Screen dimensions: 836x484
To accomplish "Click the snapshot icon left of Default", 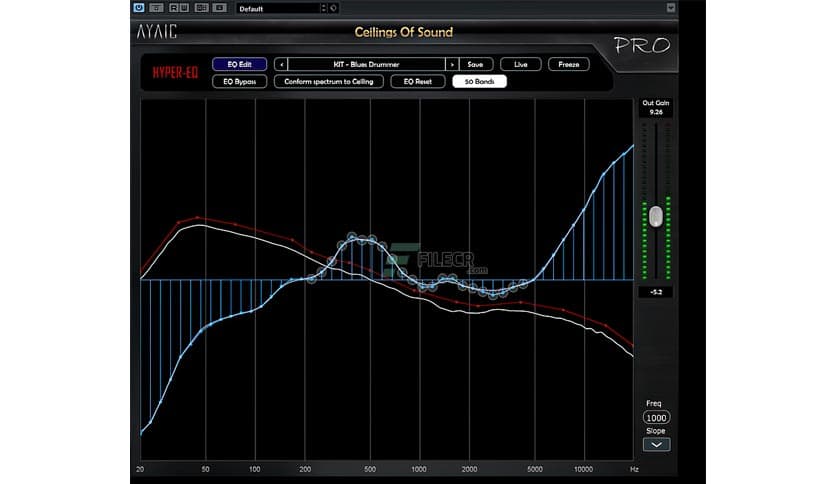I will click(x=219, y=7).
